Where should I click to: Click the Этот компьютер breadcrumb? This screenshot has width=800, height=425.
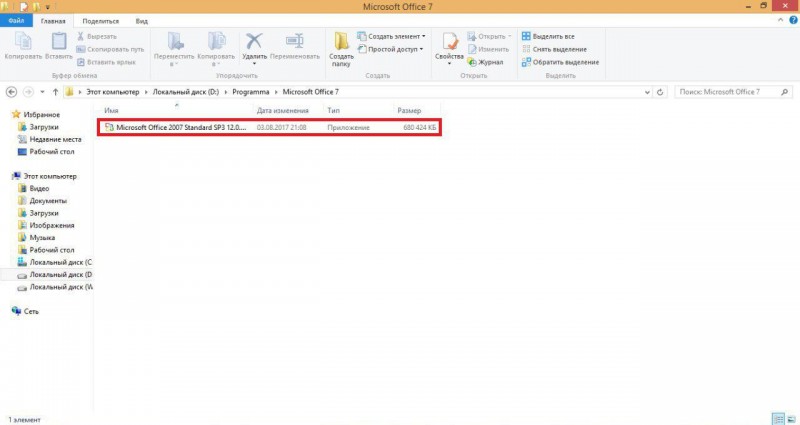pyautogui.click(x=113, y=92)
